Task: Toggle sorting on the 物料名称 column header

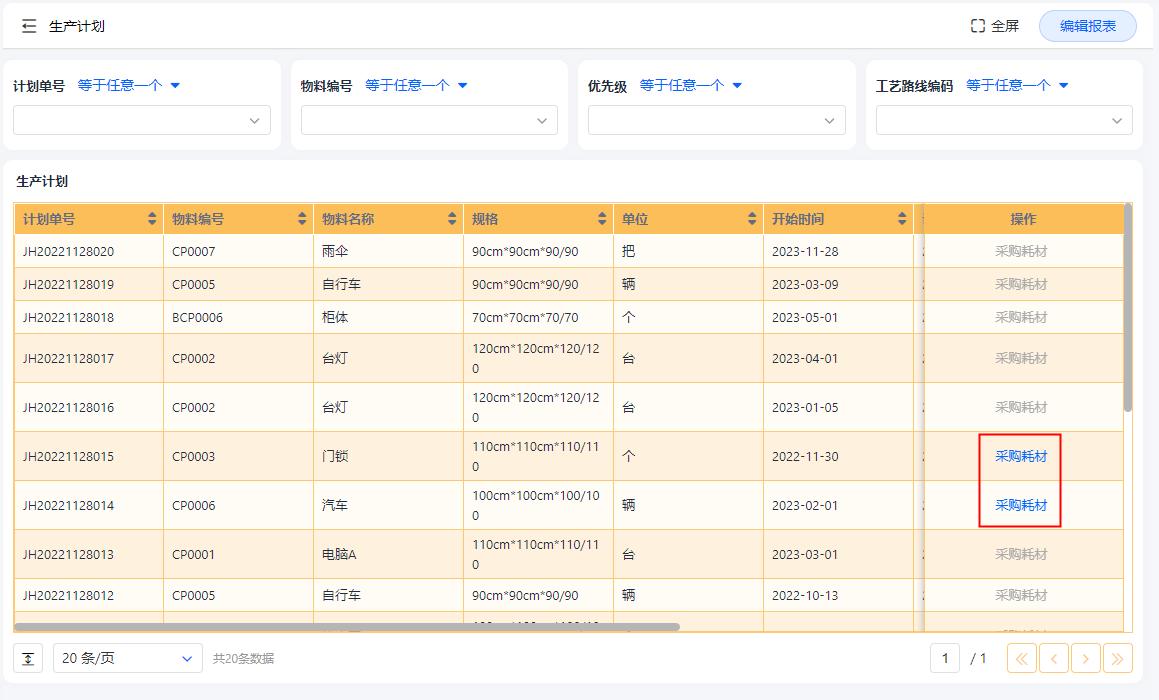Action: click(452, 218)
